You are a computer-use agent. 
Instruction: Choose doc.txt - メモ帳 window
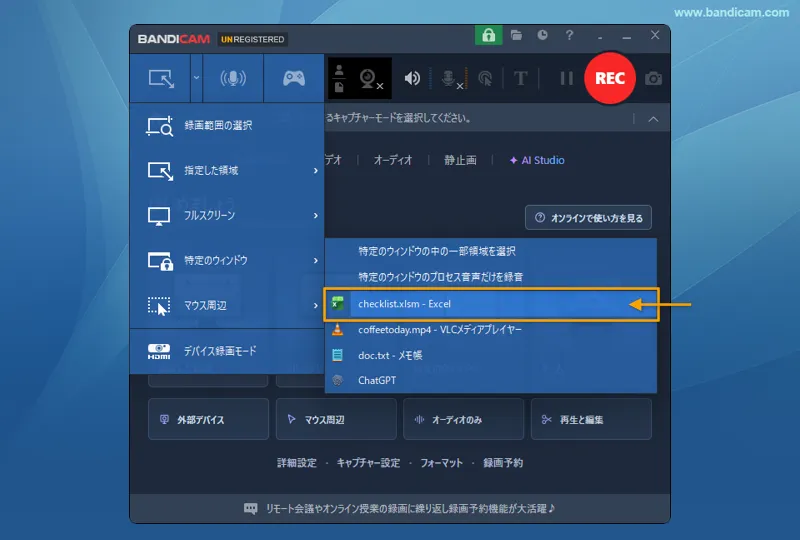[x=491, y=355]
